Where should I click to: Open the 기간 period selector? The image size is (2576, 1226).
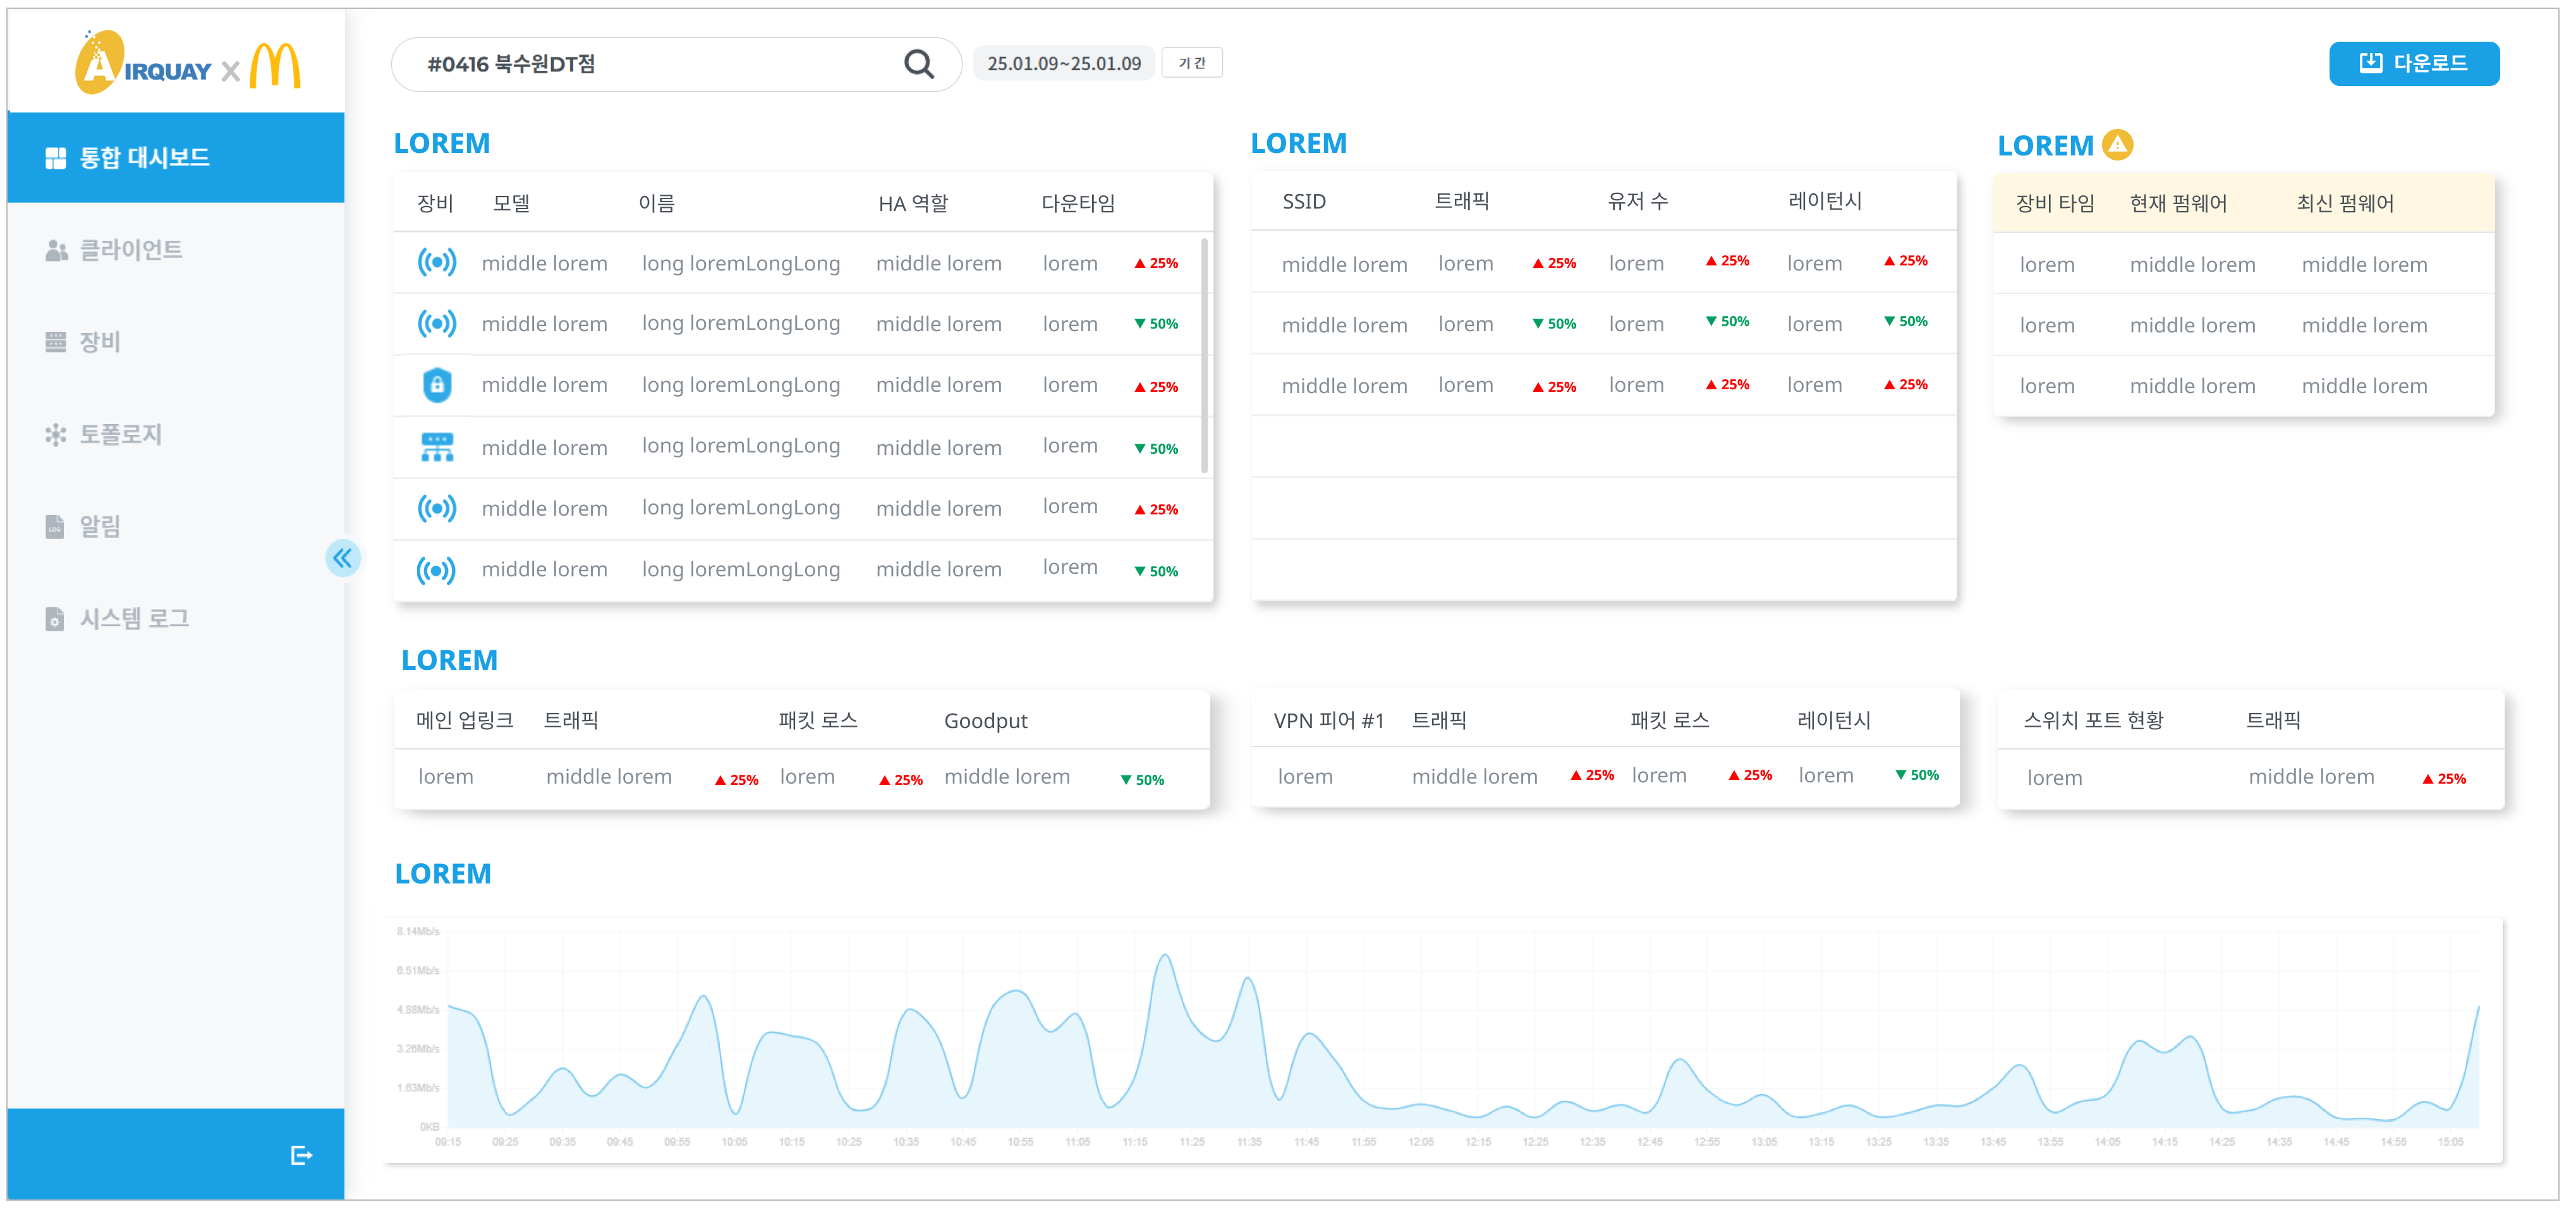[1191, 63]
